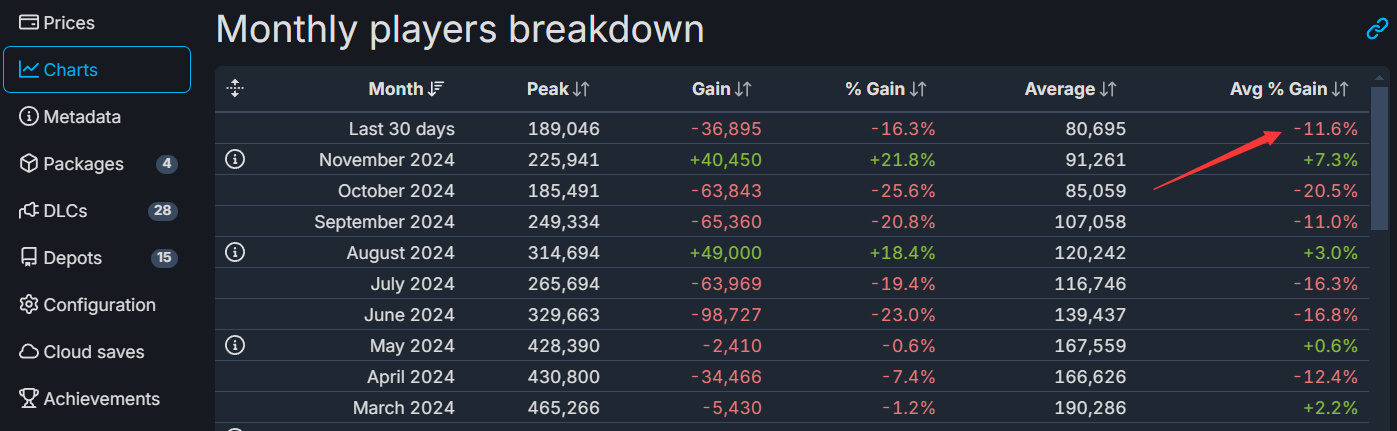The width and height of the screenshot is (1397, 431).
Task: Click the move-arrows icon in the table header corner
Action: (x=235, y=89)
